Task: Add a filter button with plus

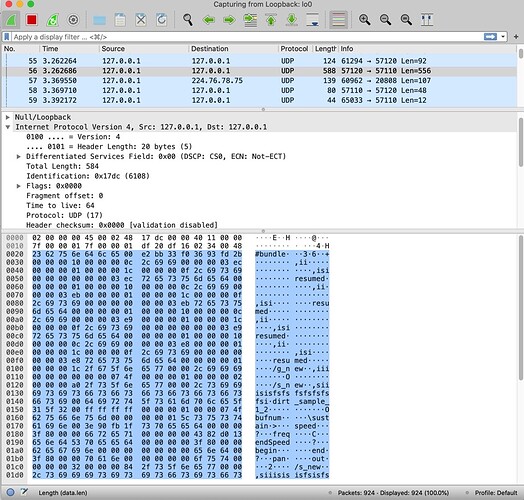Action: click(516, 37)
